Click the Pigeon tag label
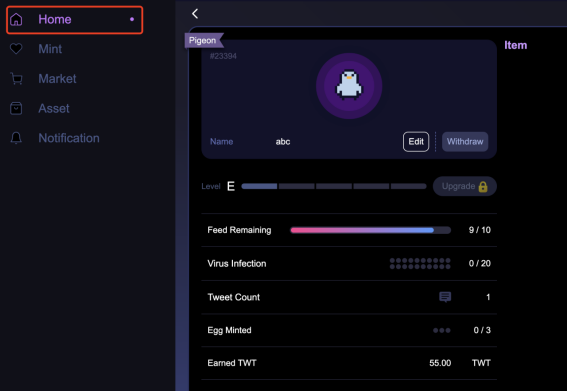Viewport: 567px width, 391px height. 204,40
